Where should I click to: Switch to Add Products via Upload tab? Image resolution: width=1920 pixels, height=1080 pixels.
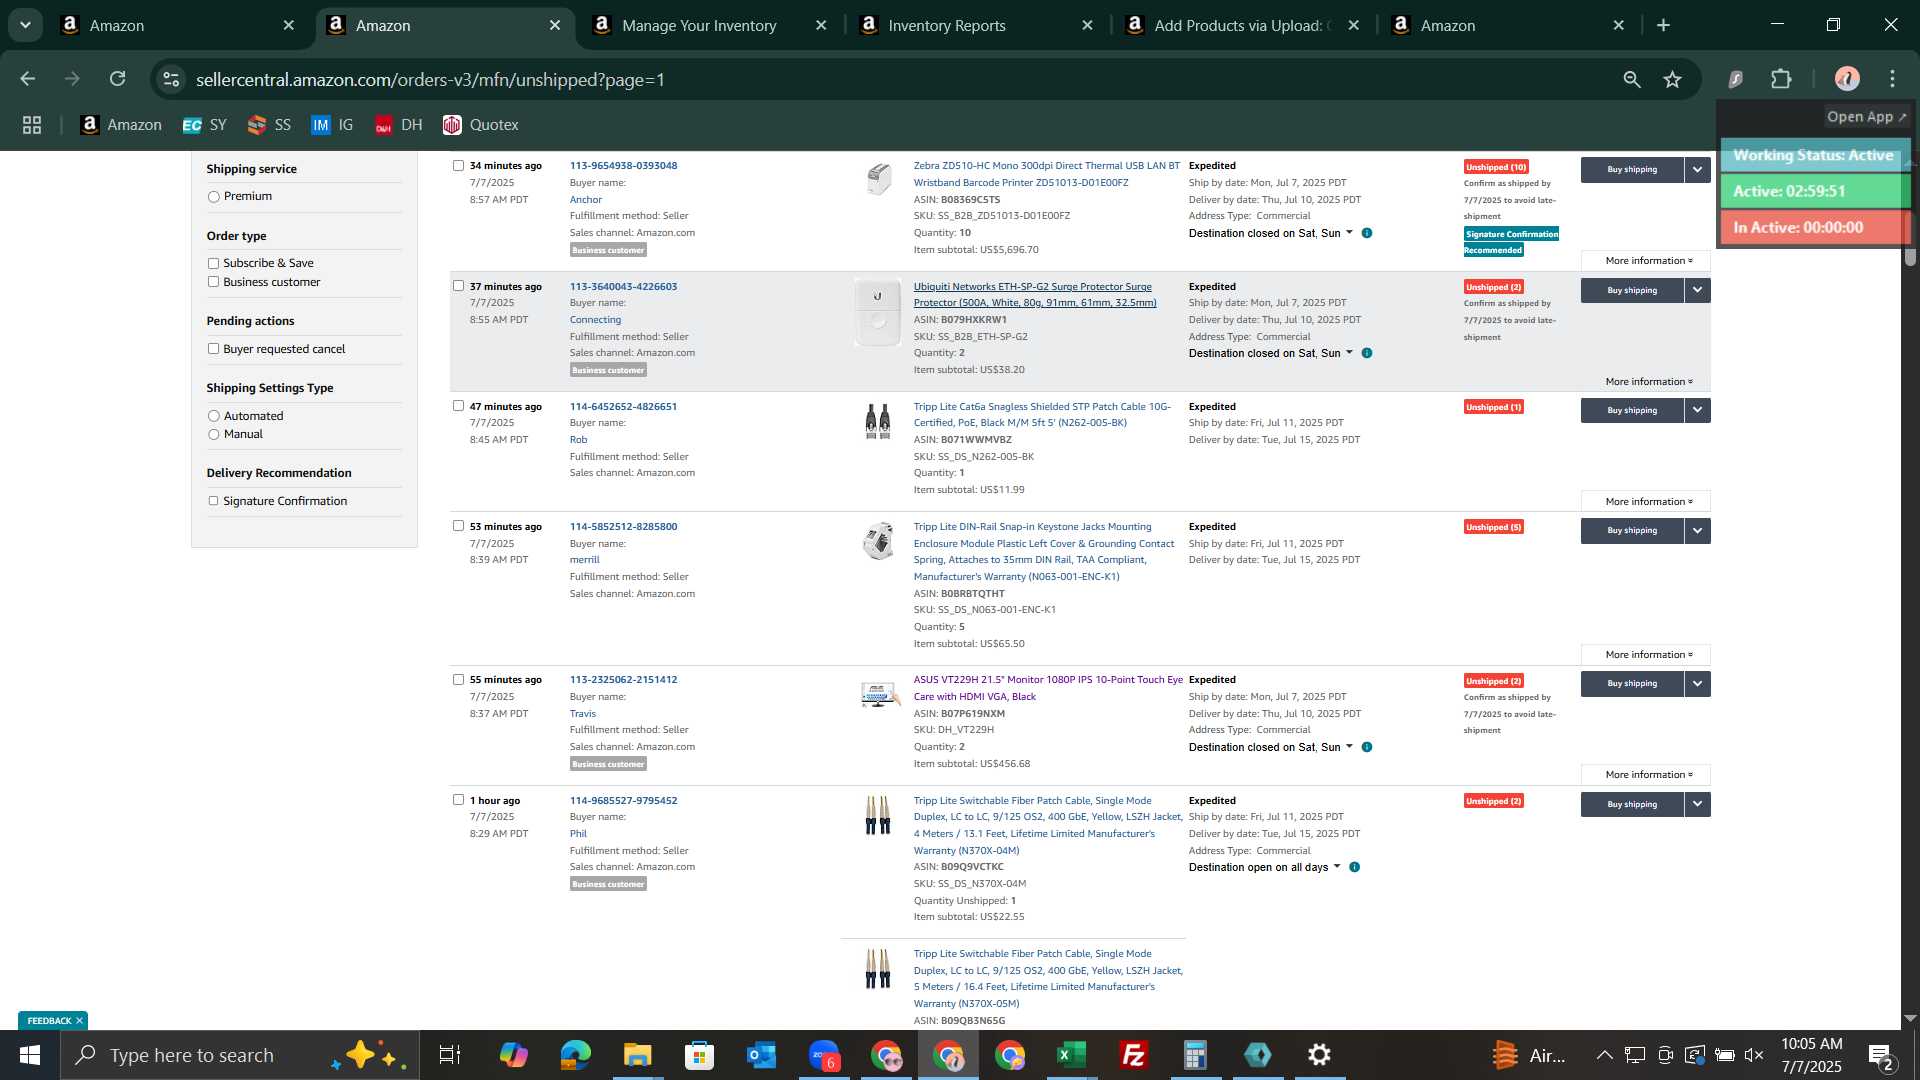[1243, 26]
